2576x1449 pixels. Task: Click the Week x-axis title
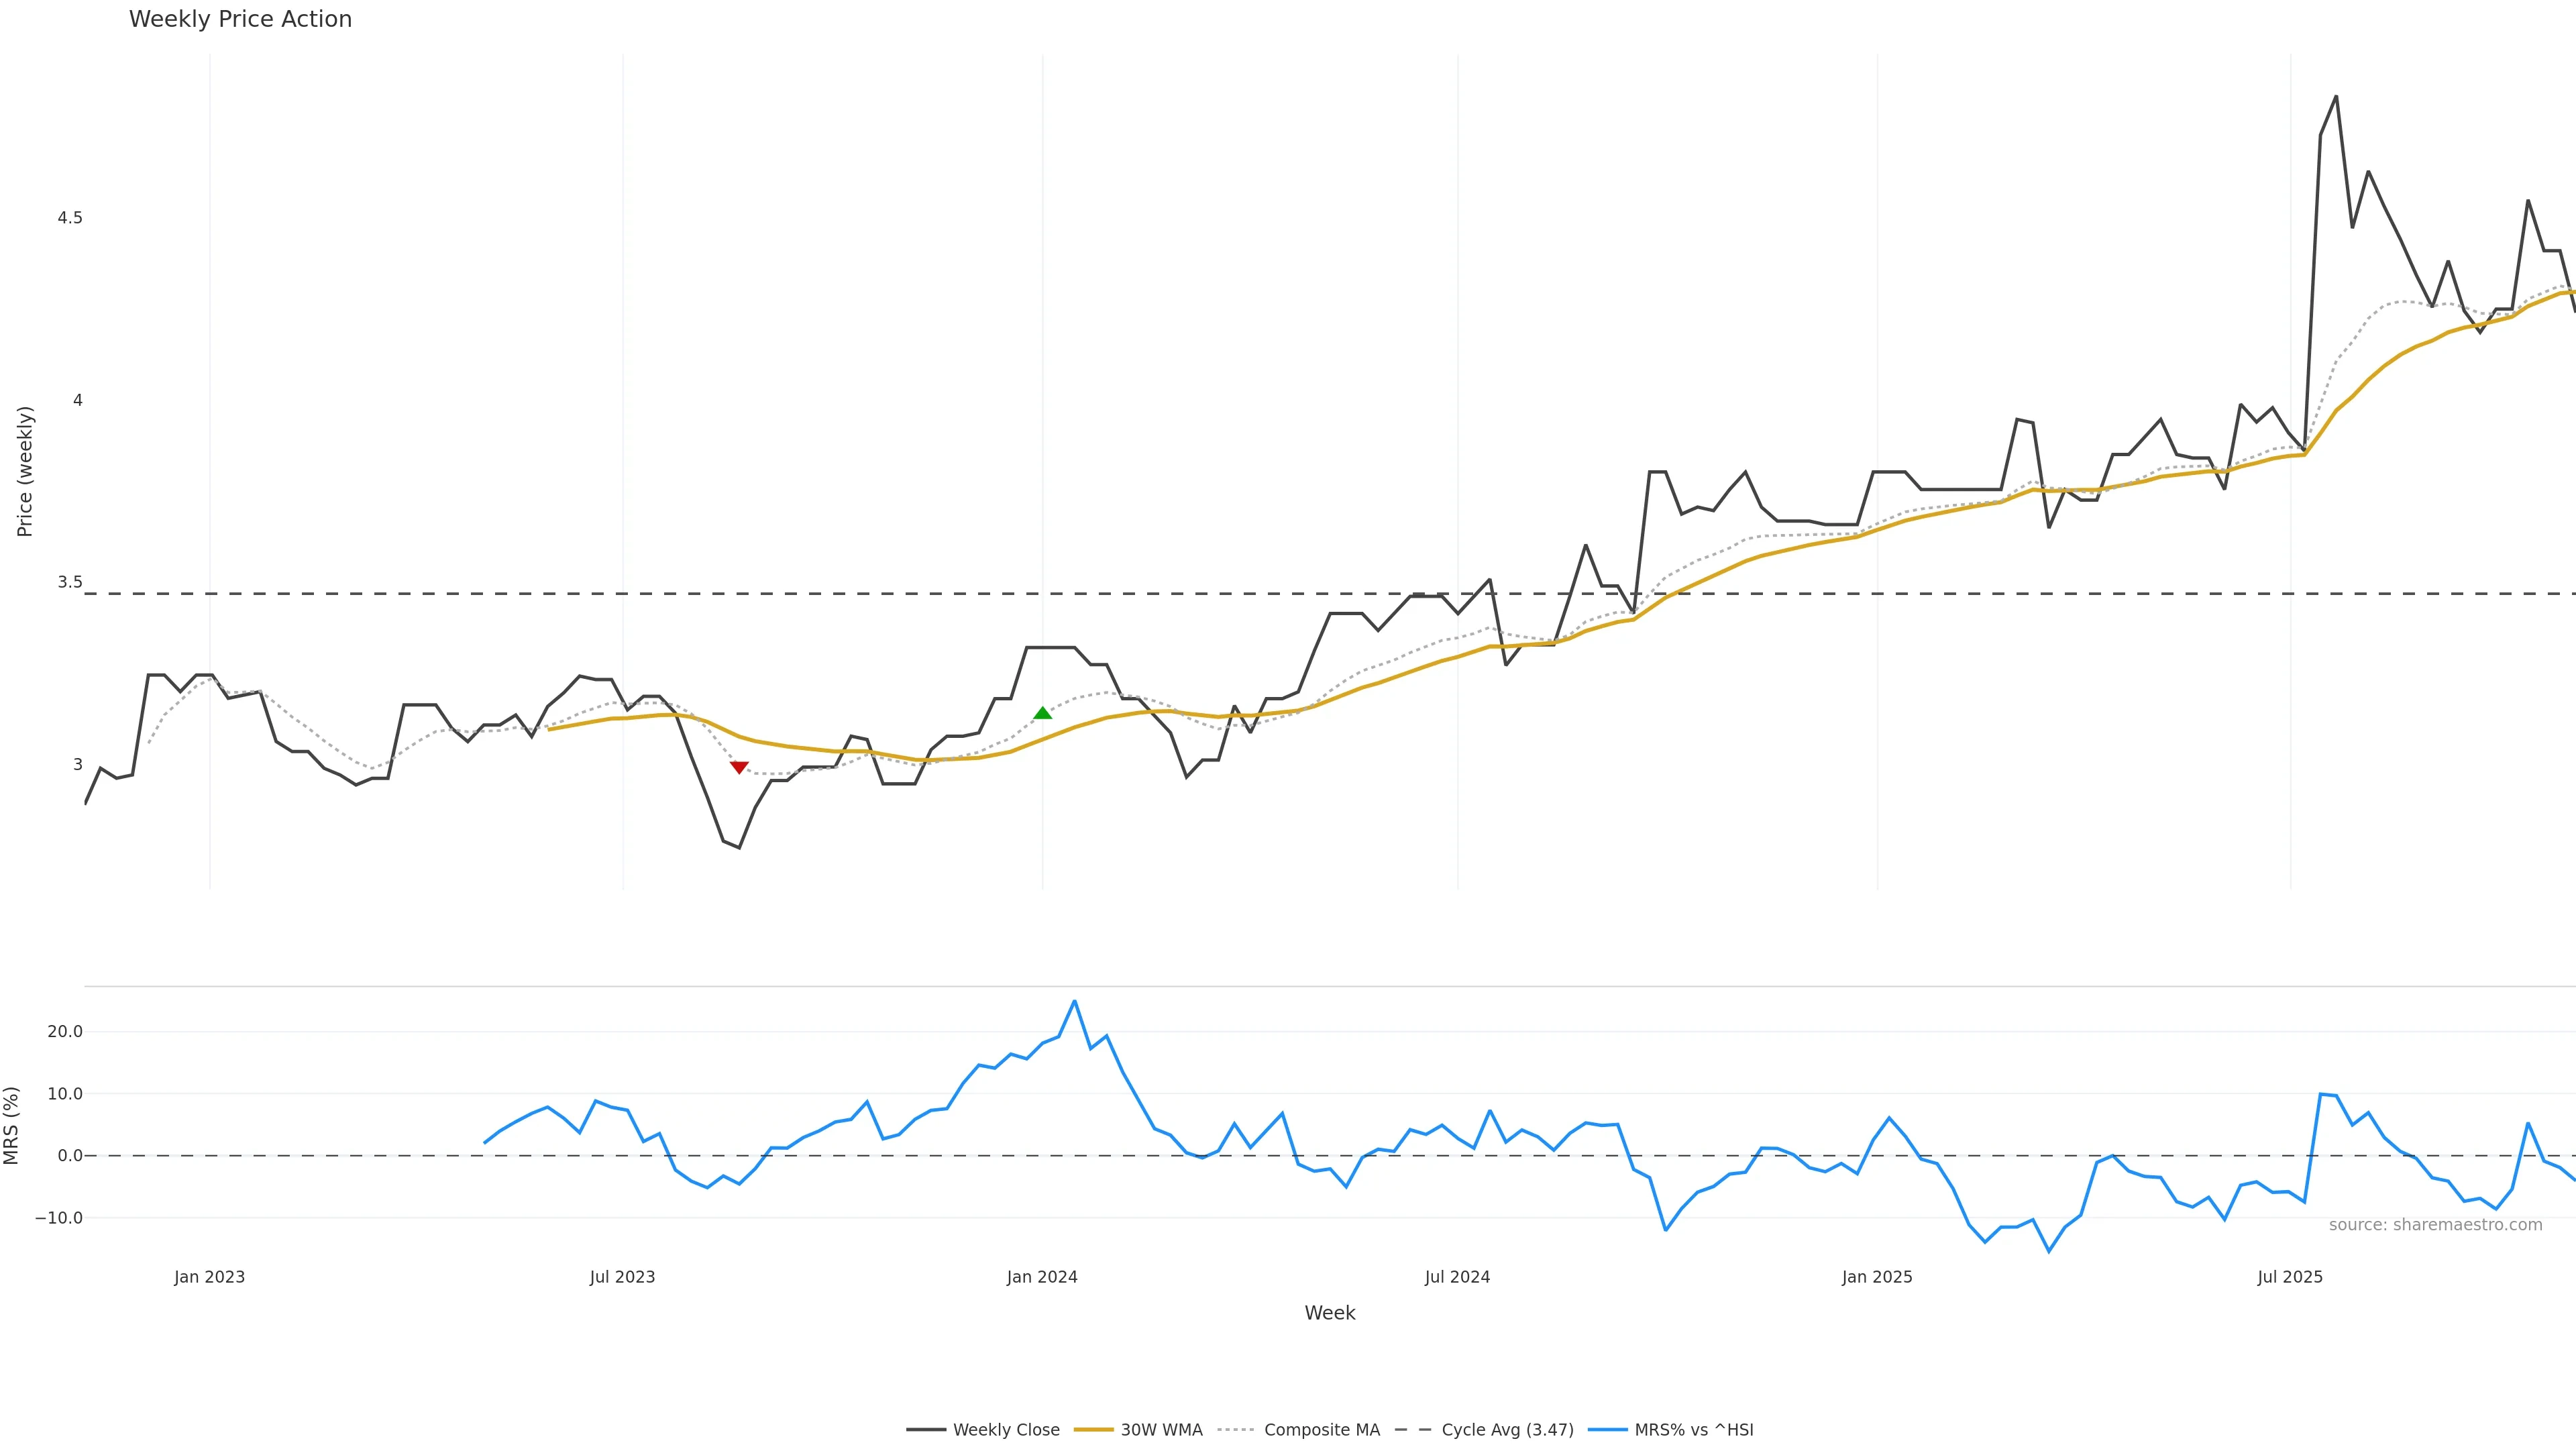[1329, 1313]
